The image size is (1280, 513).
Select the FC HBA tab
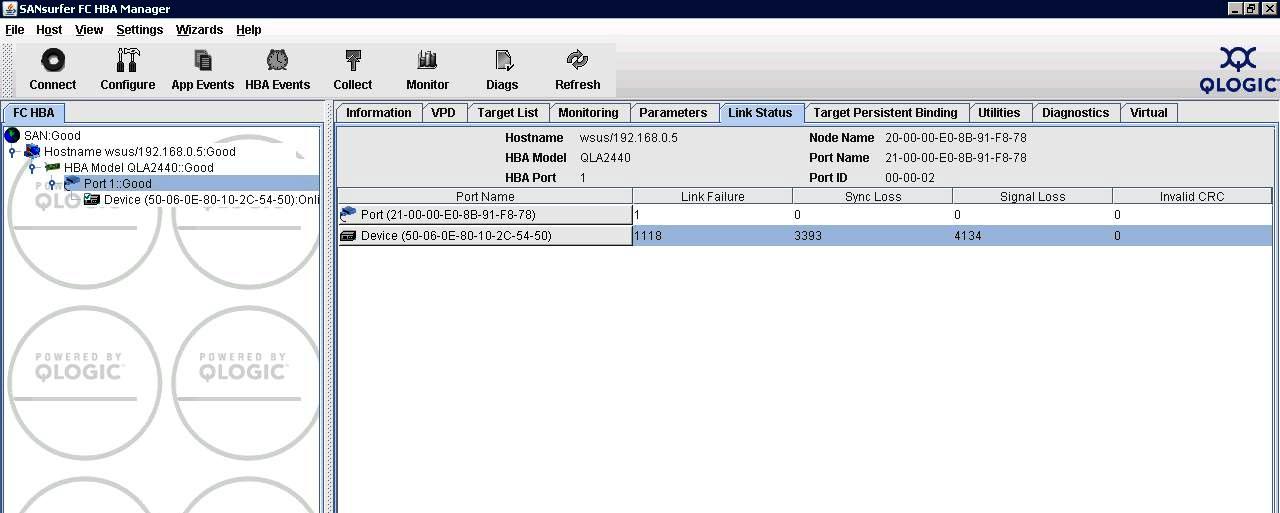tap(34, 113)
